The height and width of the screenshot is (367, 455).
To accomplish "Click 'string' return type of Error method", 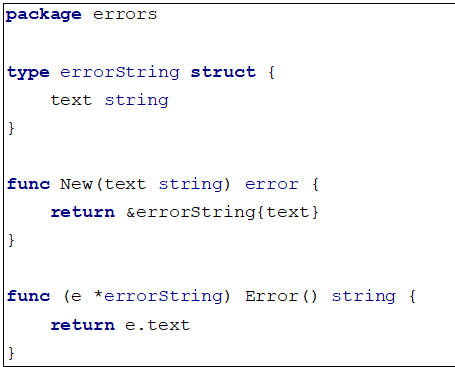I will [x=364, y=296].
